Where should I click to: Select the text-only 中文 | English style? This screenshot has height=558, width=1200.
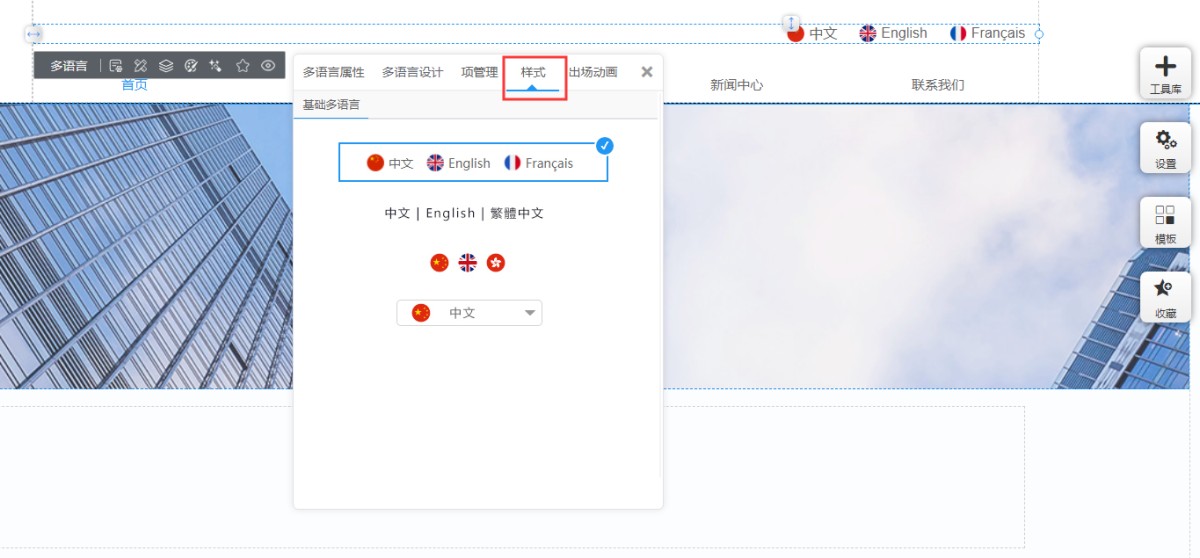point(464,213)
